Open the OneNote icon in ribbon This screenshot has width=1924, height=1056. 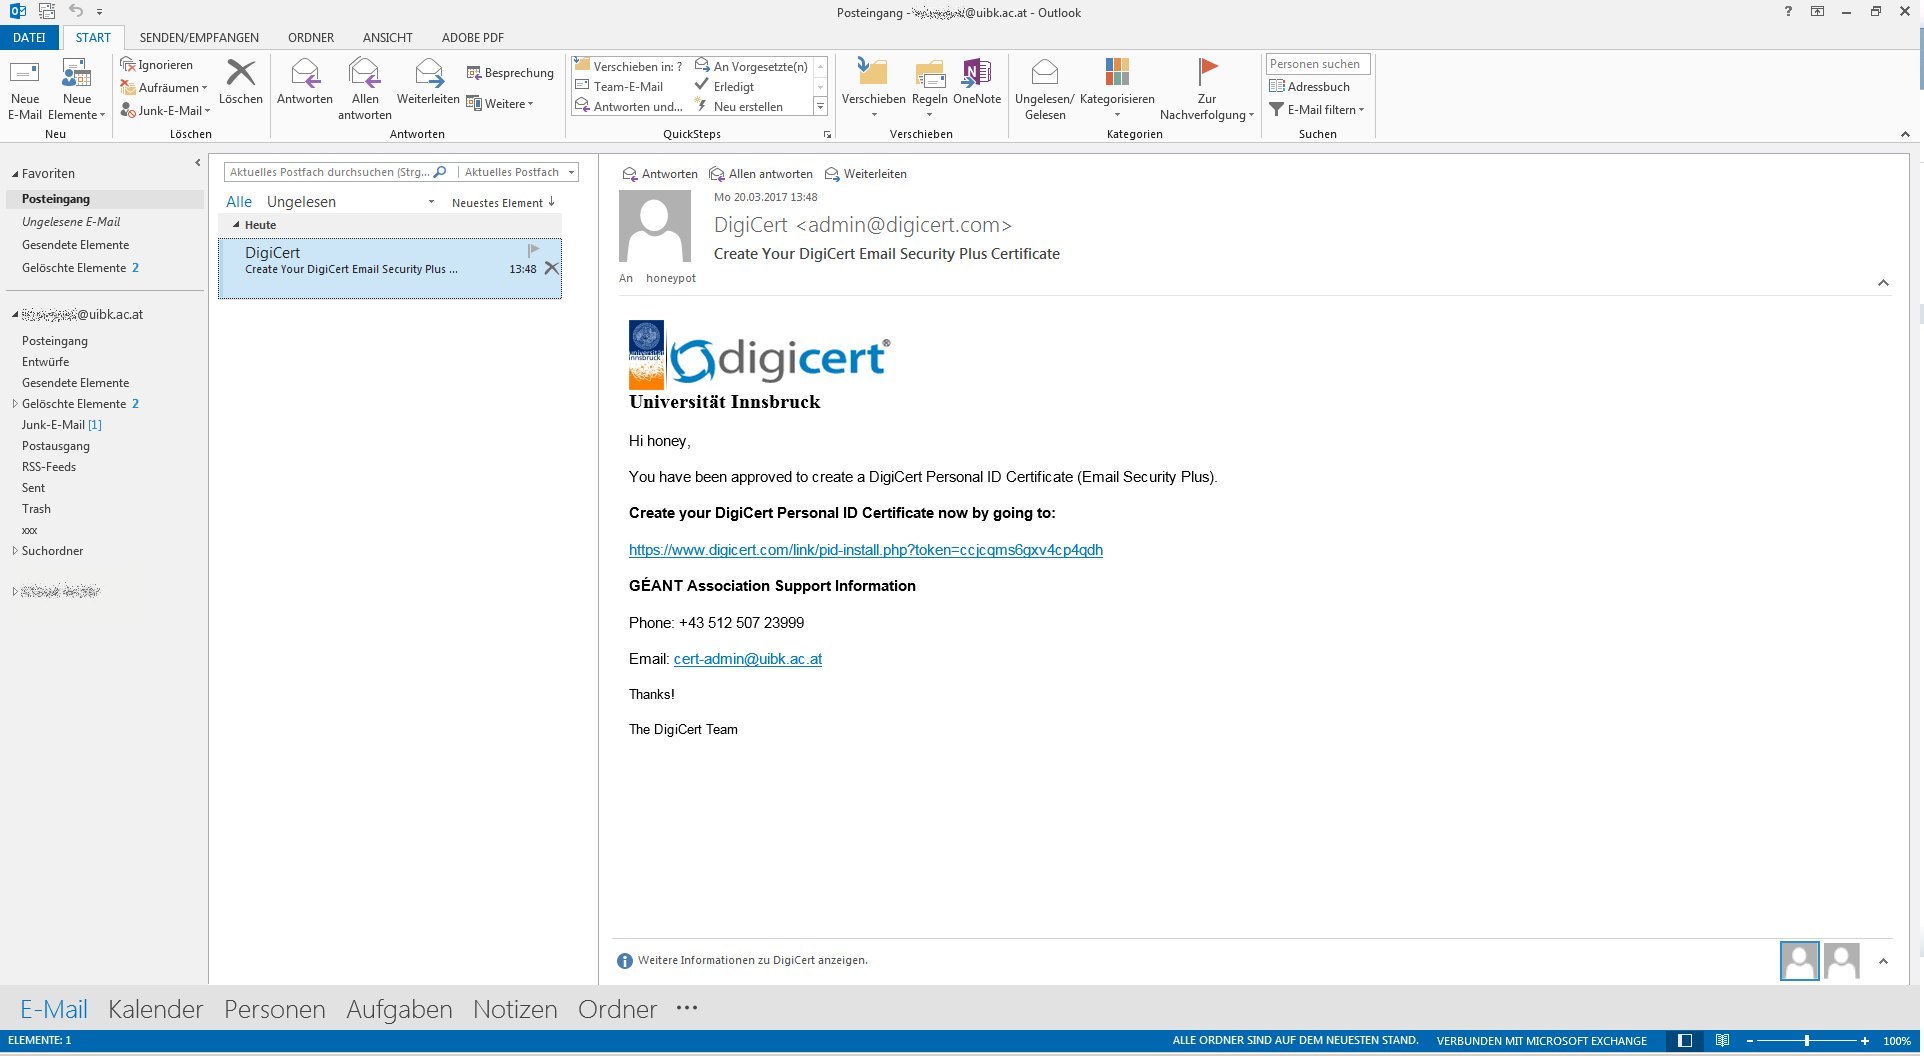976,75
